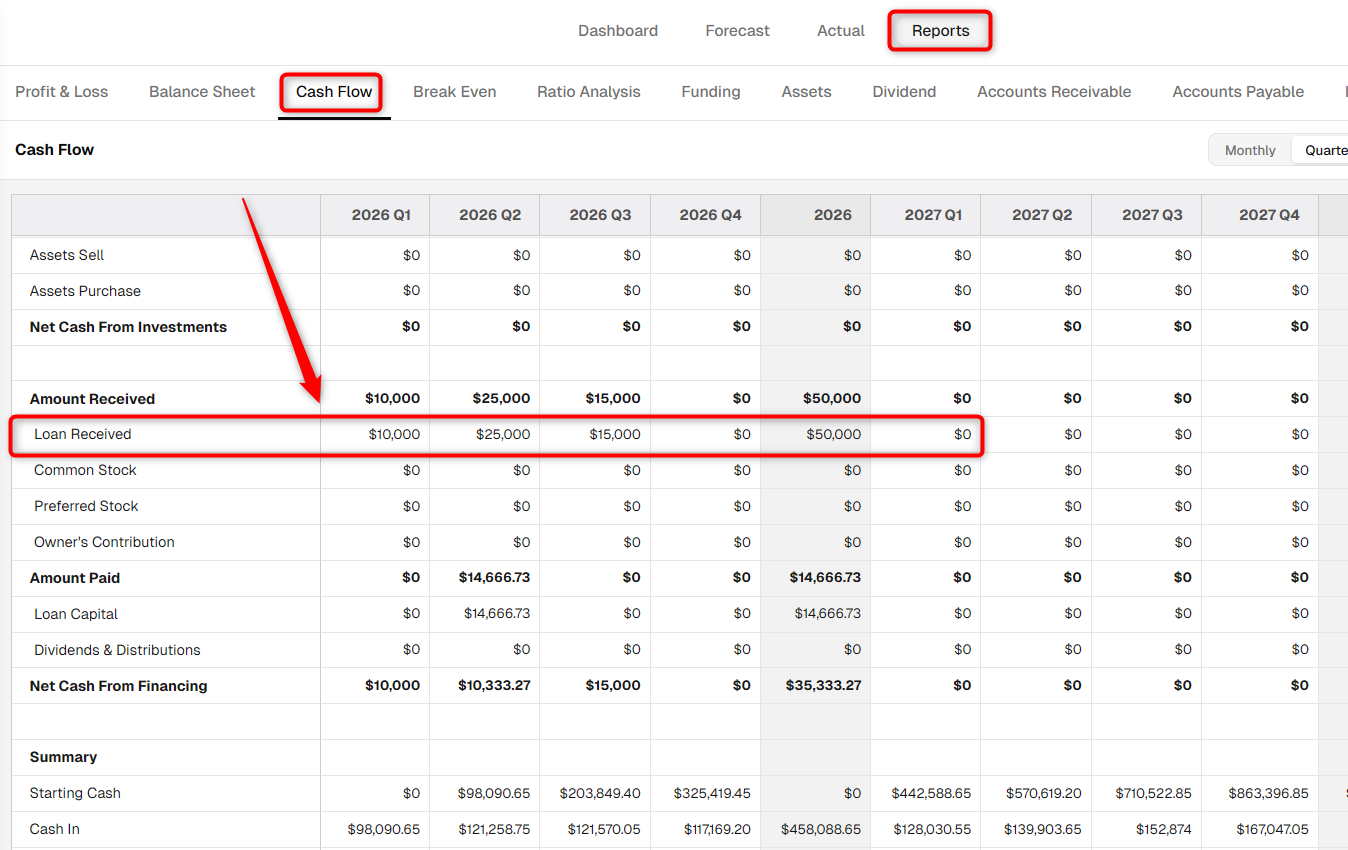Click the Net Cash From Investments label

point(128,327)
